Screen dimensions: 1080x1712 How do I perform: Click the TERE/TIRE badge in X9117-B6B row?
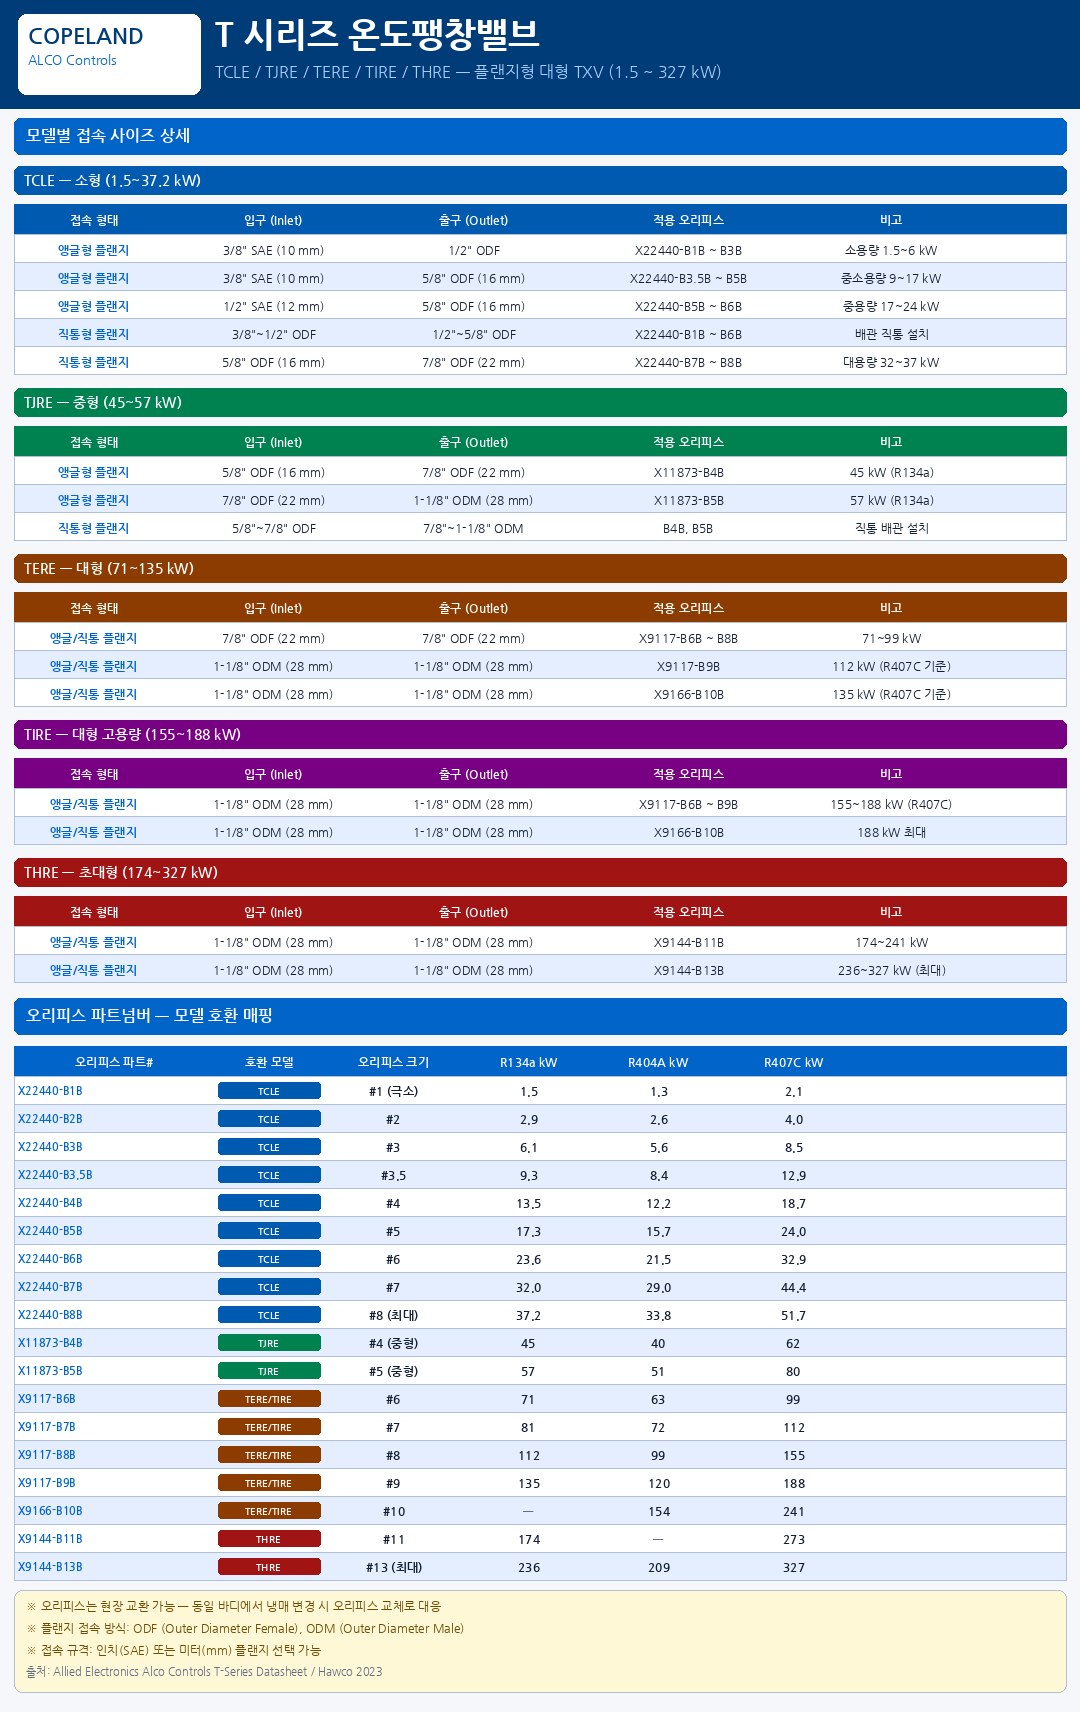pos(269,1399)
